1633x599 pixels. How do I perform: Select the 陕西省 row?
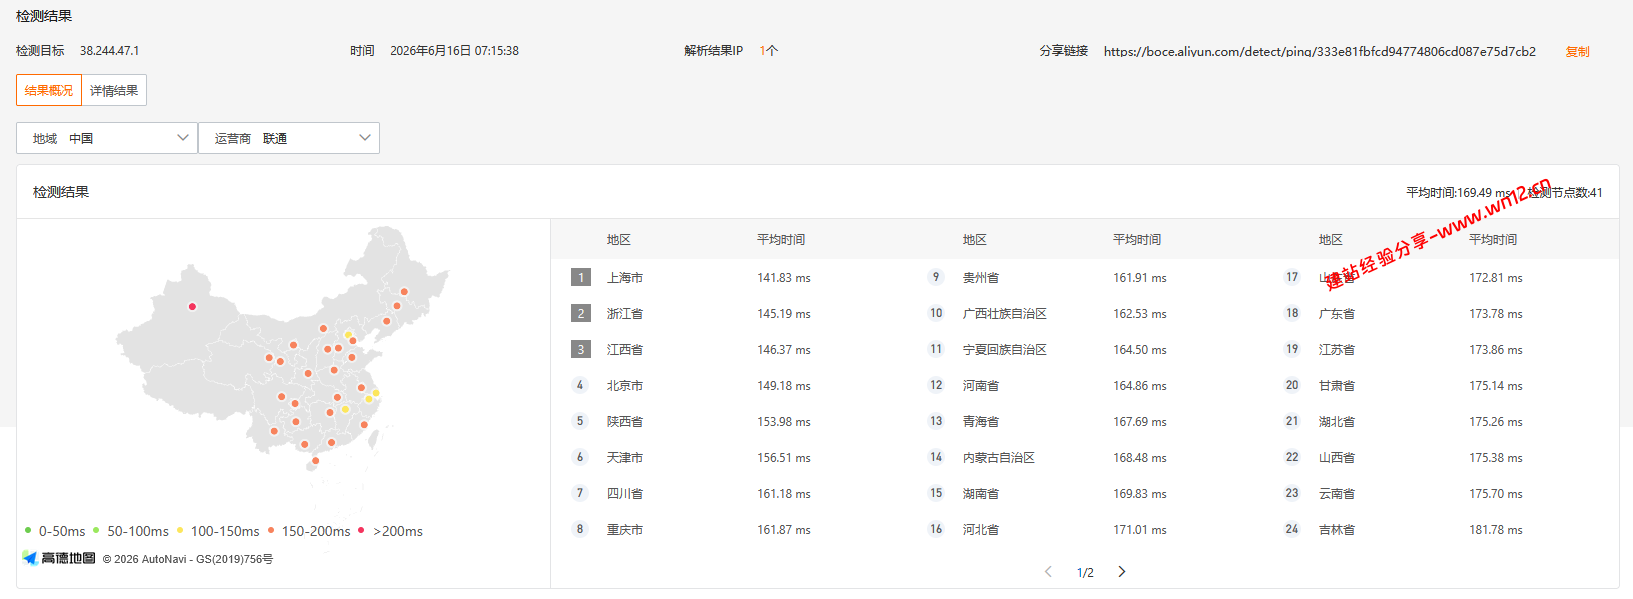coord(728,421)
